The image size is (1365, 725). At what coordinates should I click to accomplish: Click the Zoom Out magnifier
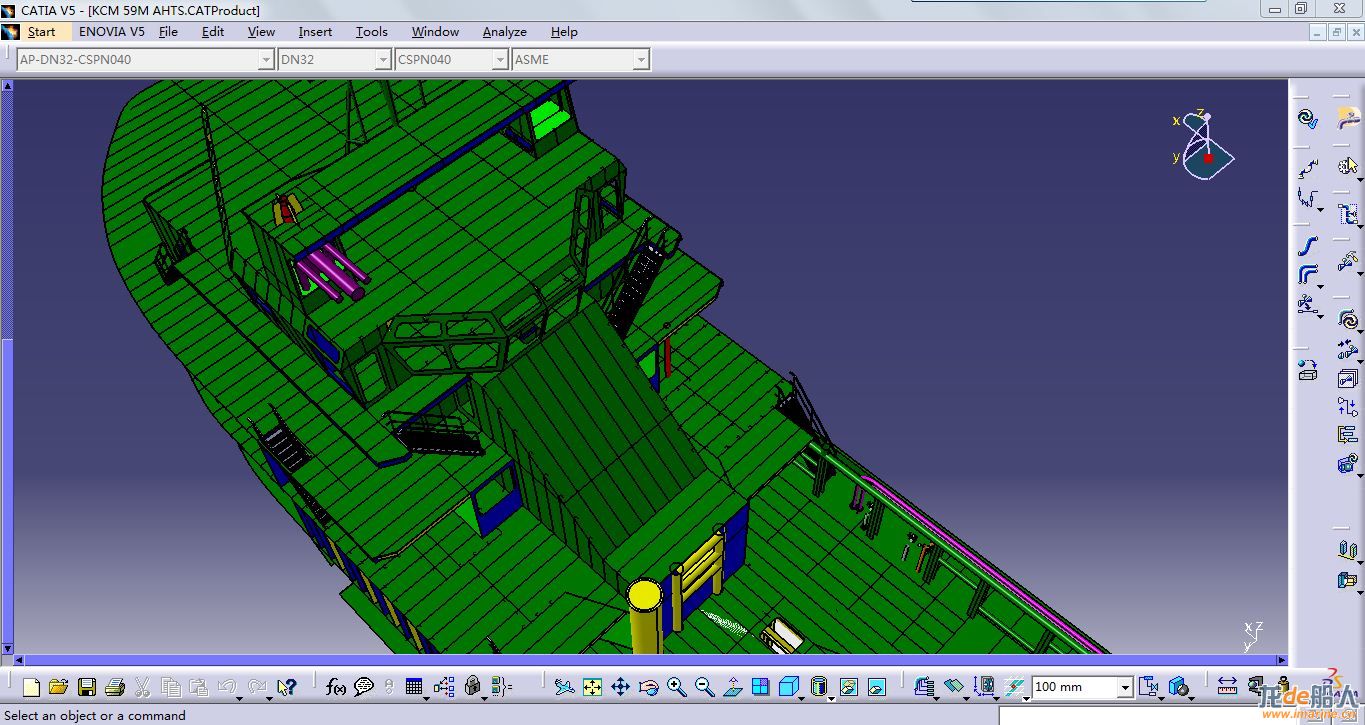tap(705, 687)
